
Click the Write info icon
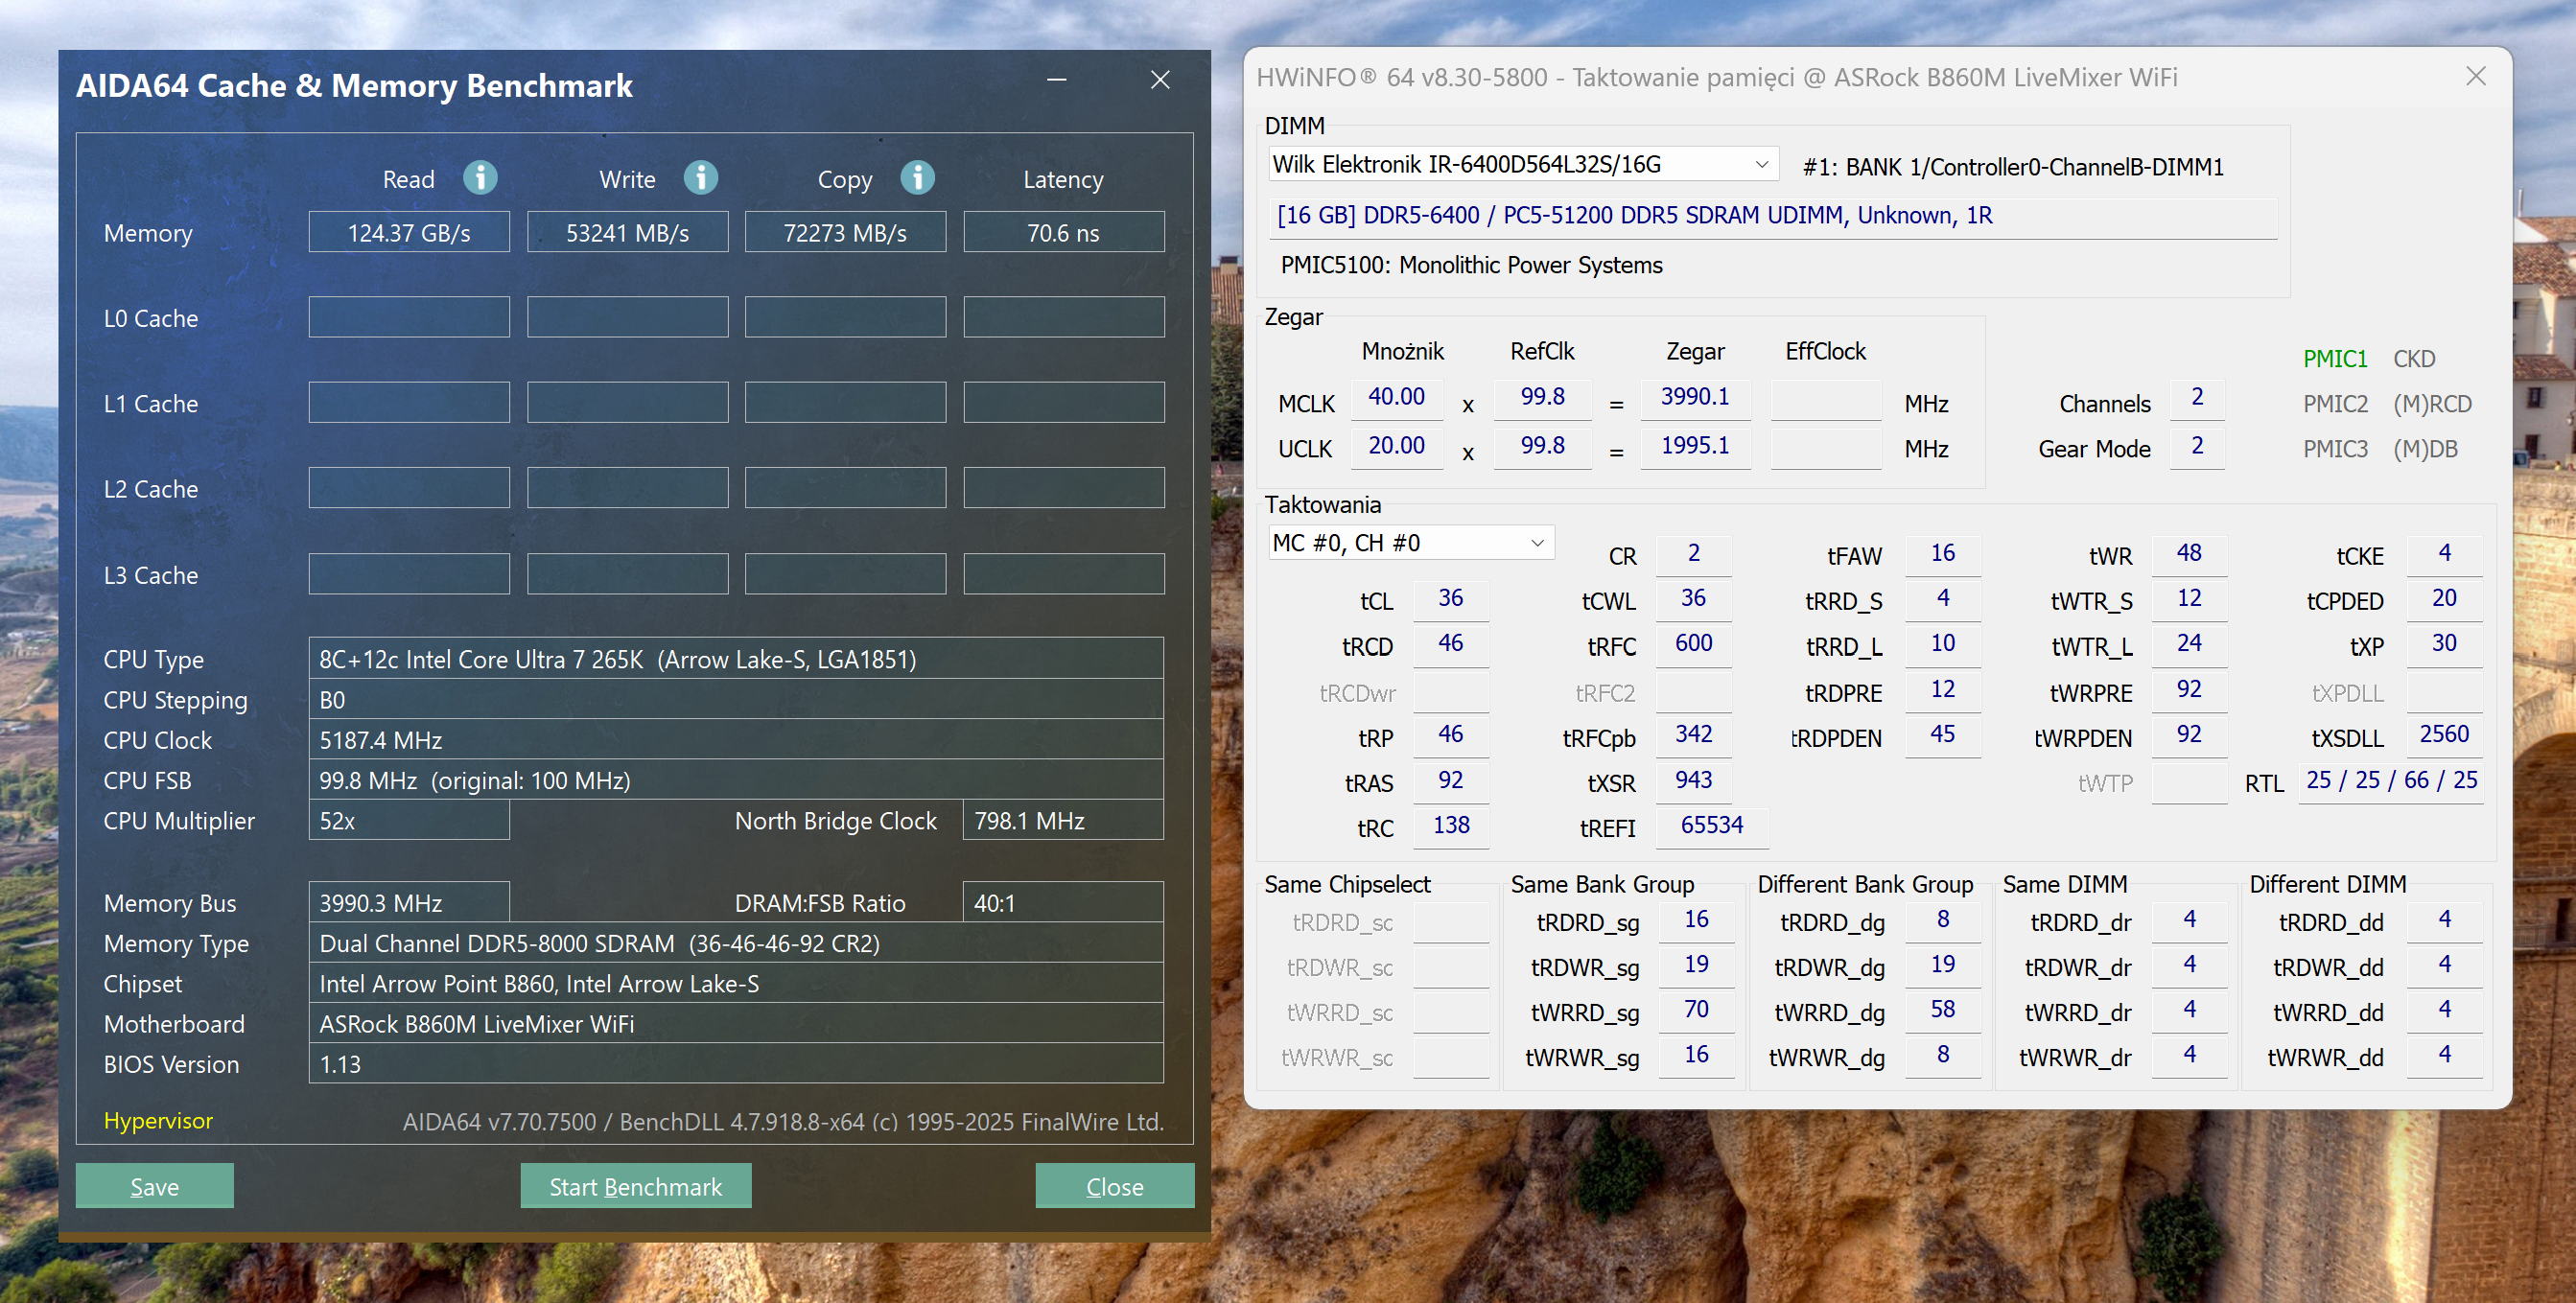(700, 178)
